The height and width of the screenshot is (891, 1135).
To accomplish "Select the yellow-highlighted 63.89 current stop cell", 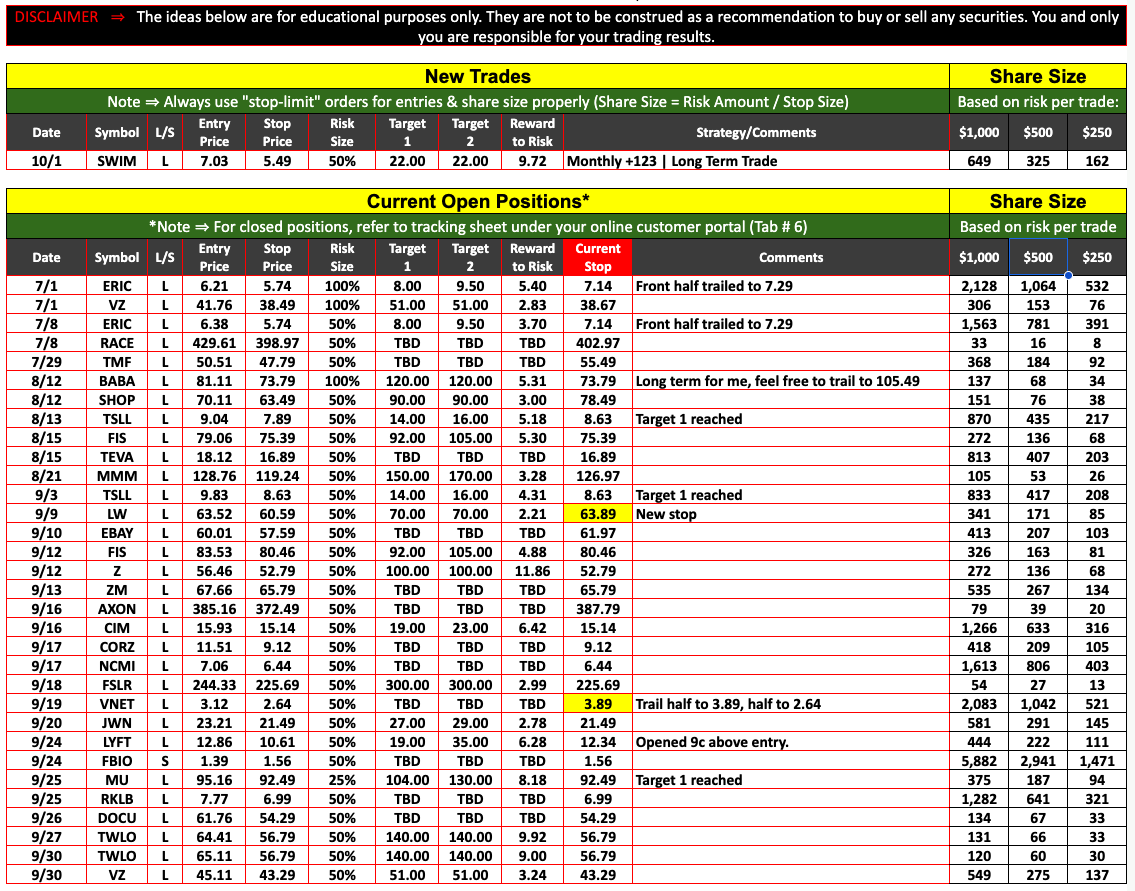I will [x=597, y=514].
